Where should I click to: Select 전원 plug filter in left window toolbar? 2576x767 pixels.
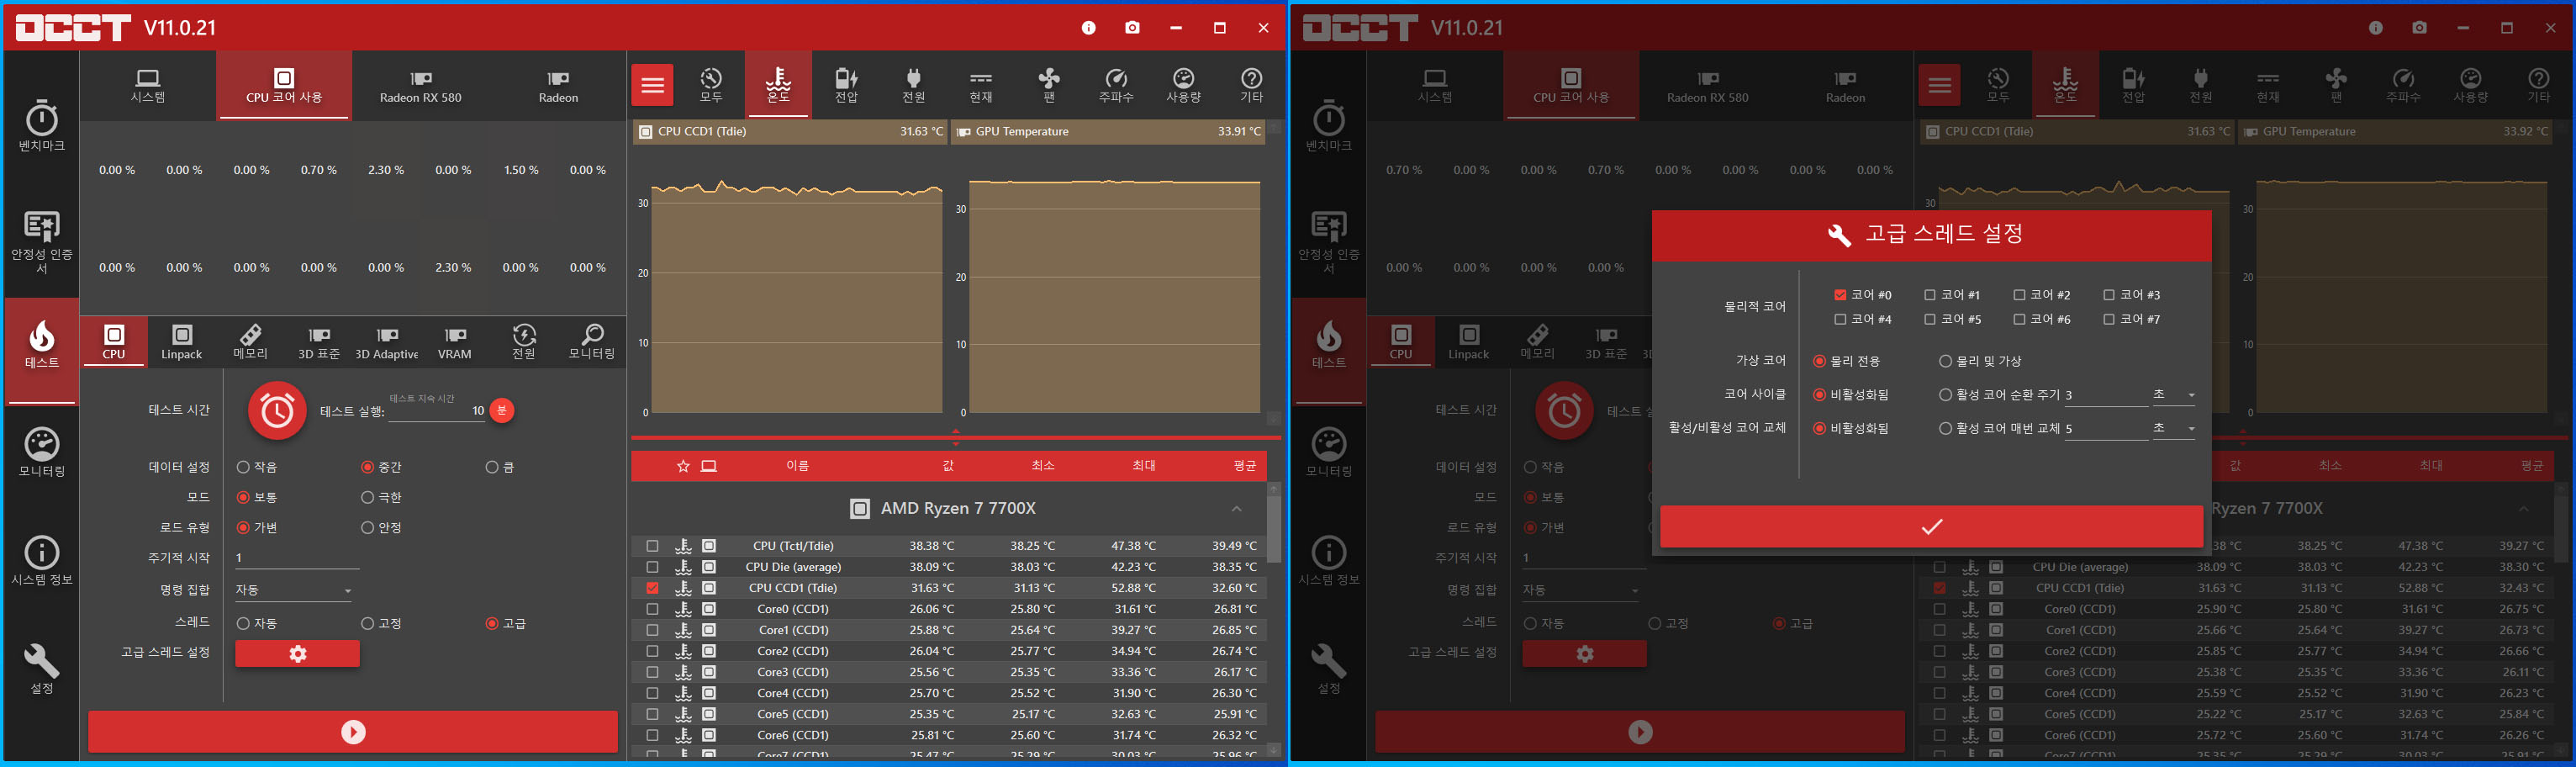coord(913,85)
